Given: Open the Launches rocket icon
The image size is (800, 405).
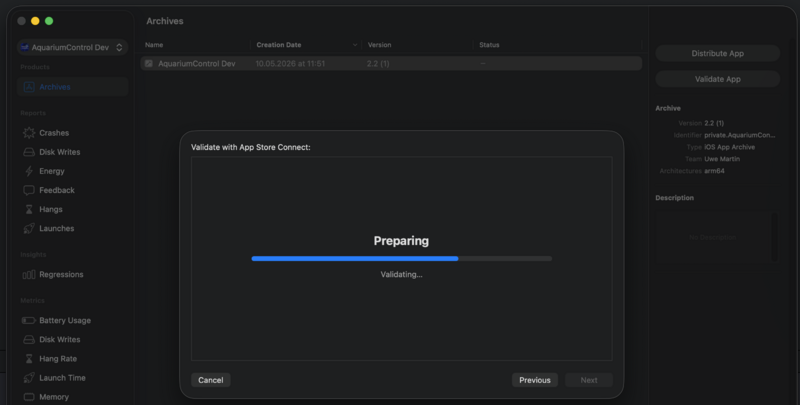Looking at the screenshot, I should [29, 229].
